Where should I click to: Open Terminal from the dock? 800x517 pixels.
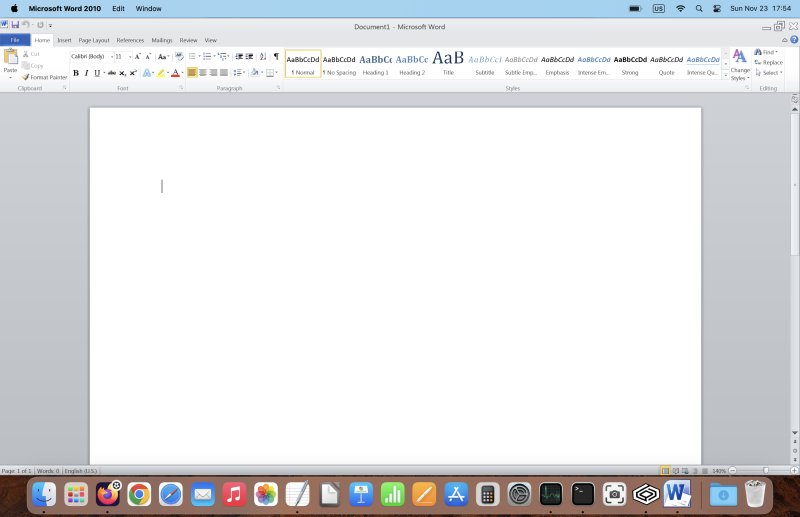point(583,494)
